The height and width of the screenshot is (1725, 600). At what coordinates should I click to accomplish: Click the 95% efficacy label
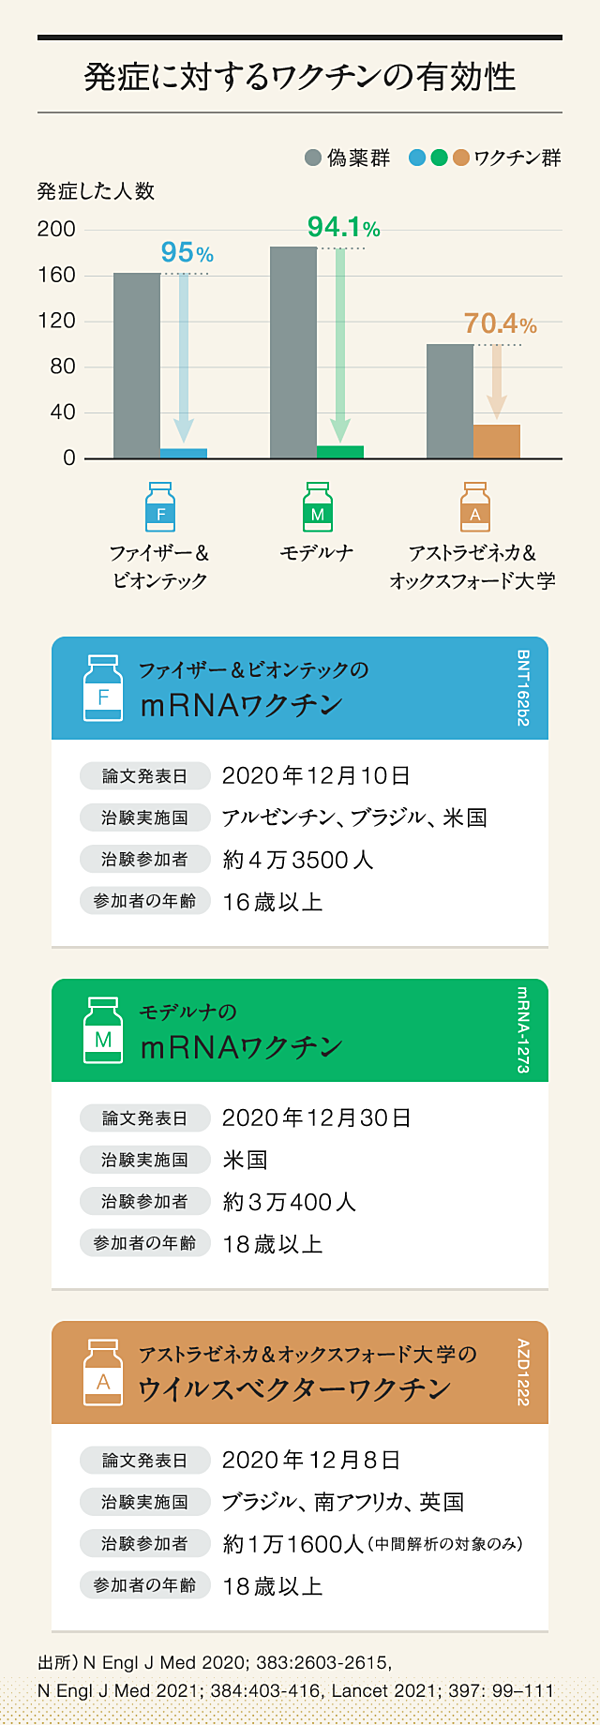[x=187, y=253]
